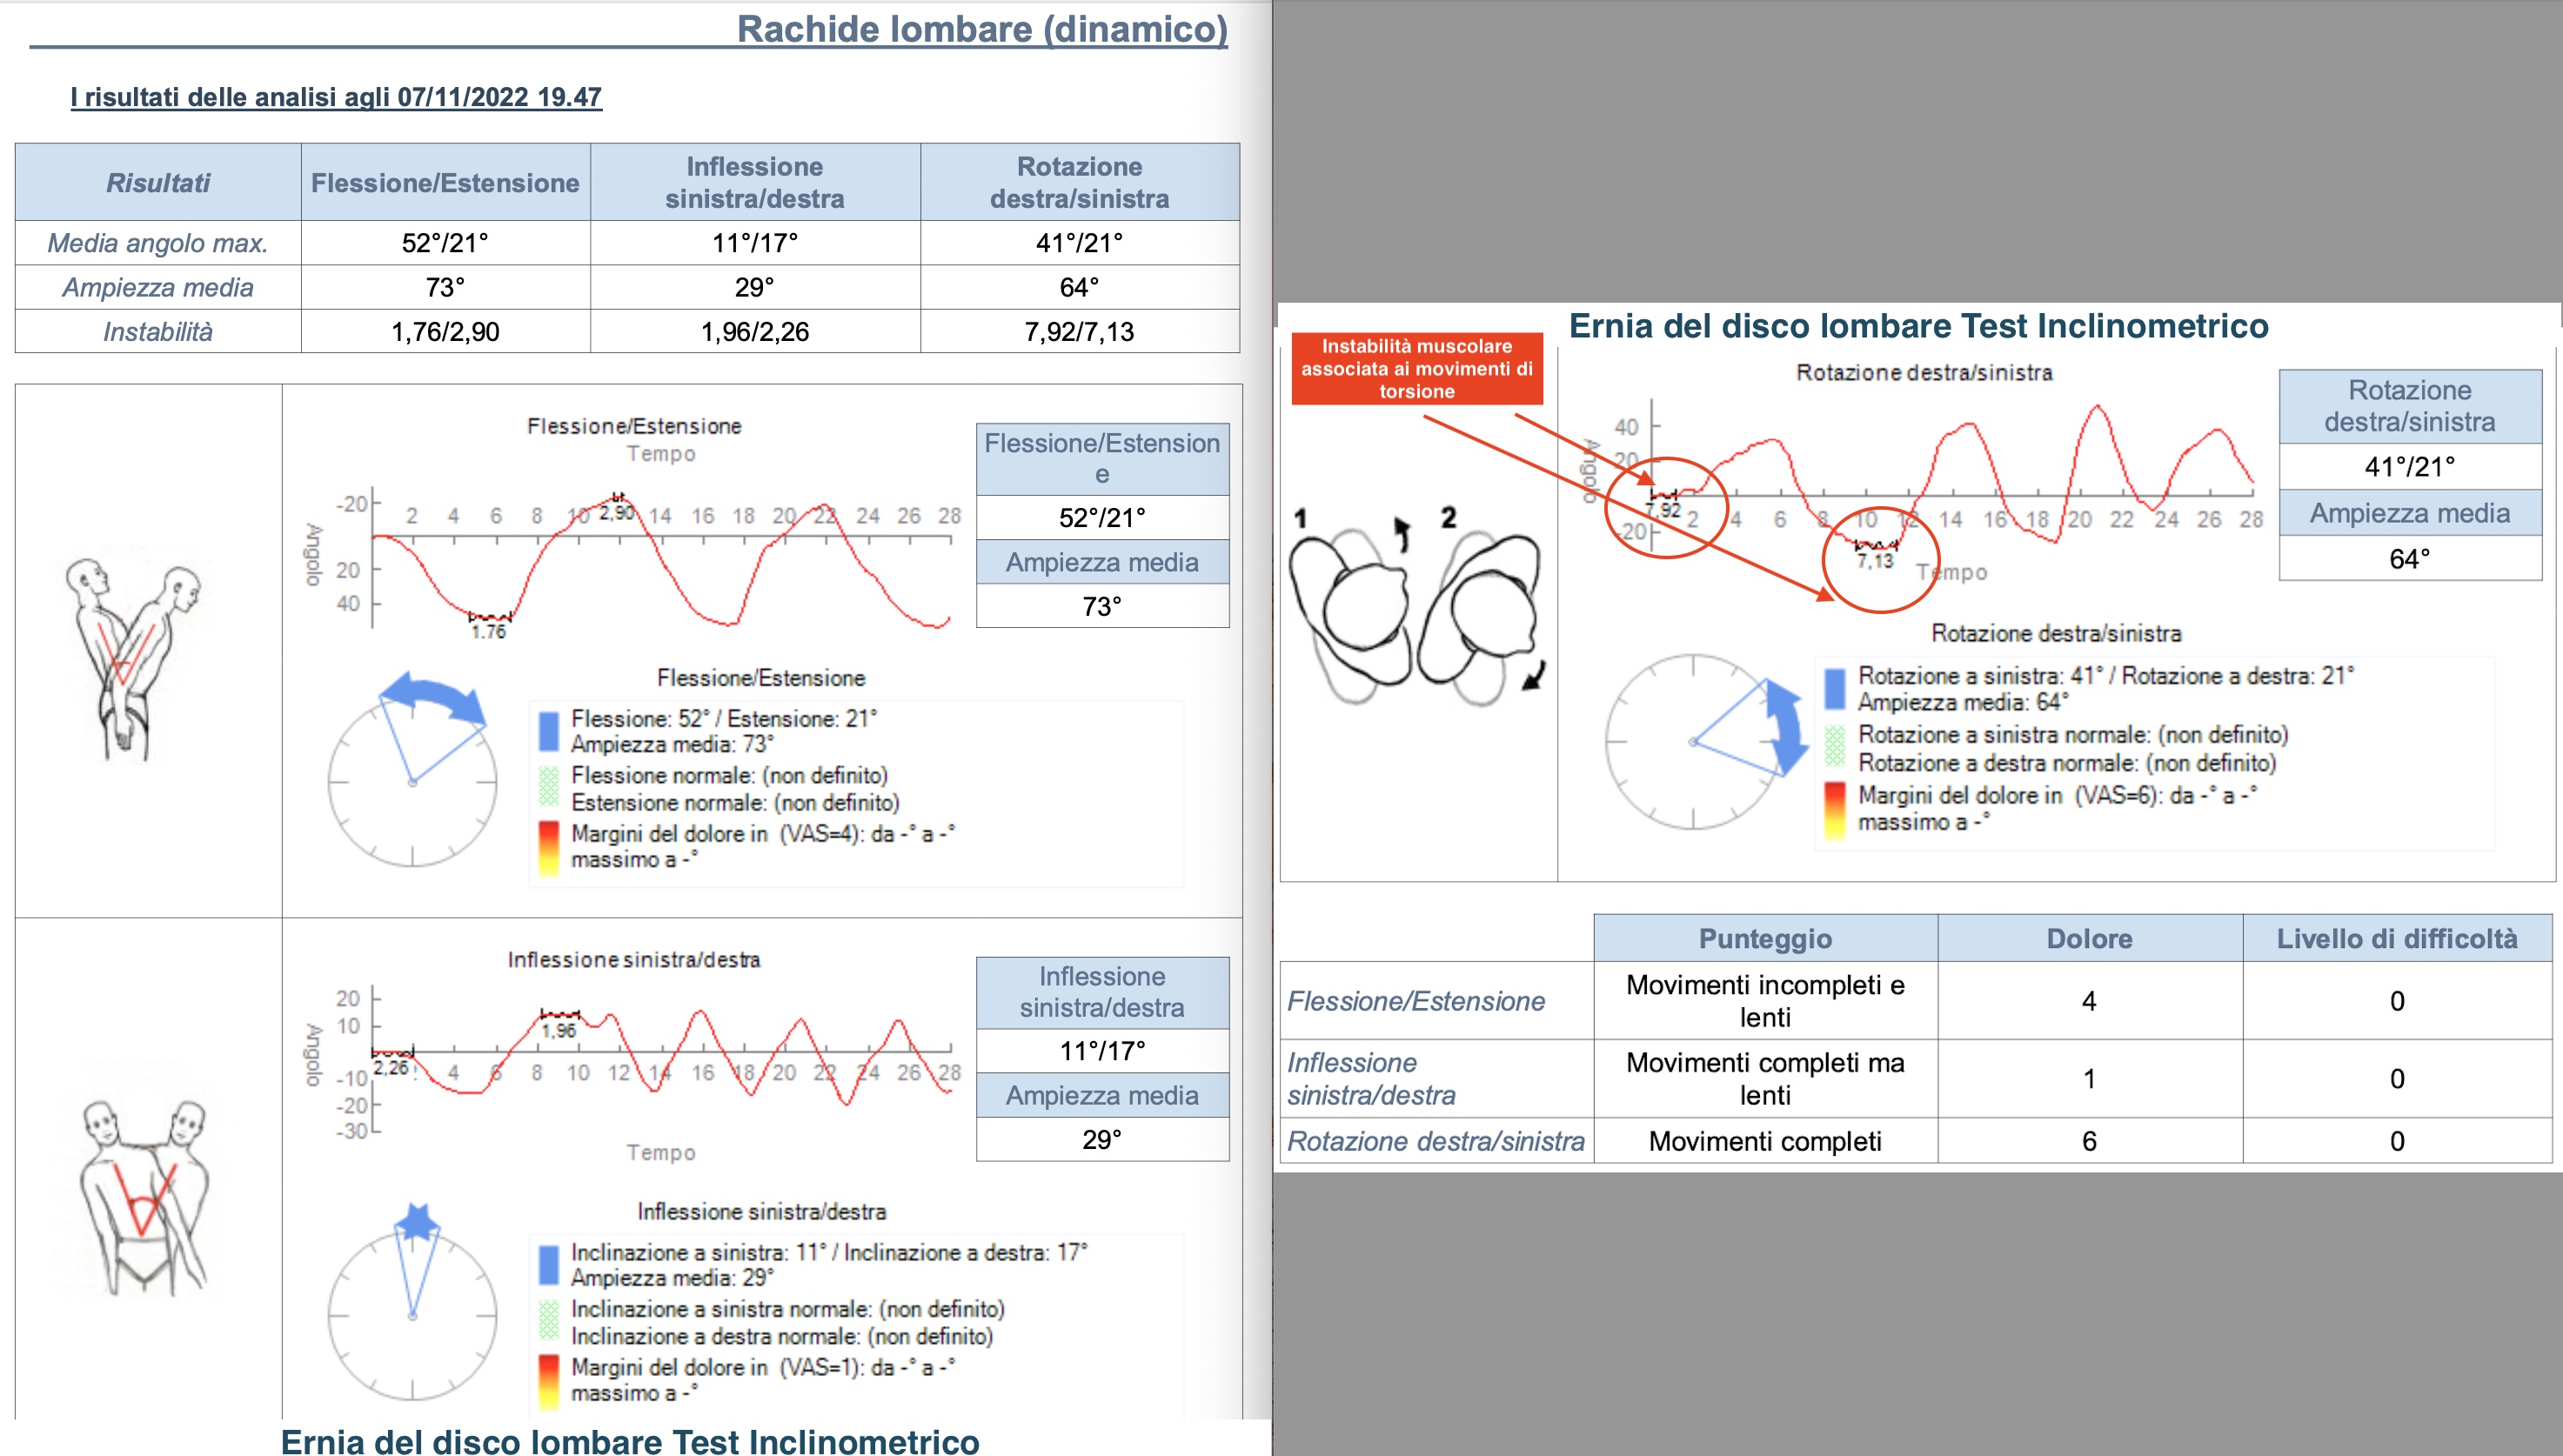2563x1456 pixels.
Task: Select the 'Livello di difficoltà' column header
Action: pyautogui.click(x=2397, y=938)
